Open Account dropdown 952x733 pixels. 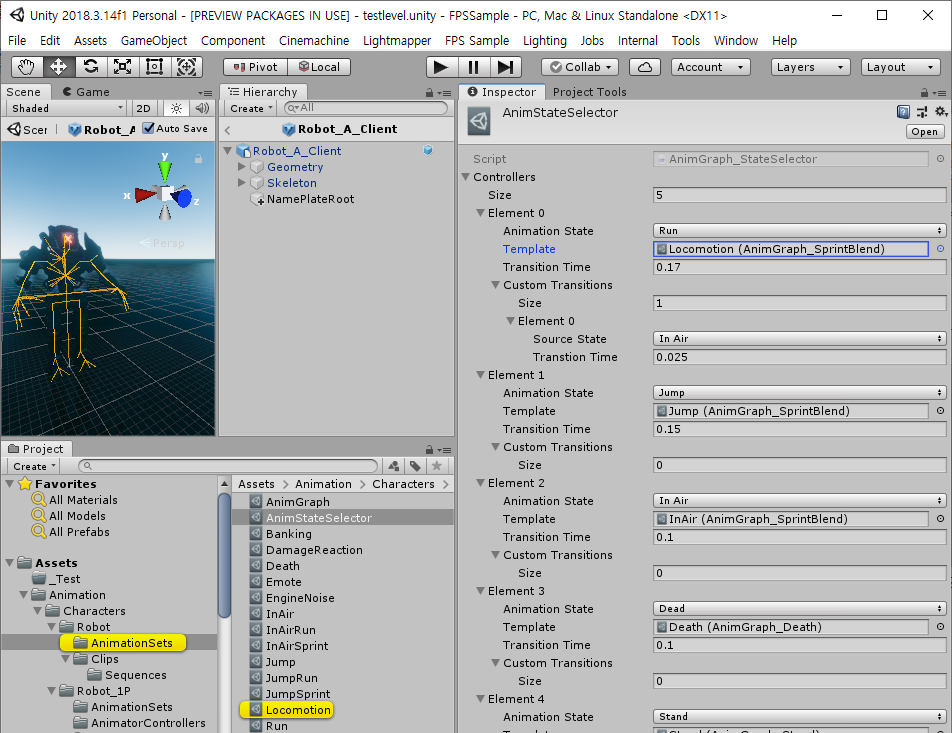tap(710, 67)
